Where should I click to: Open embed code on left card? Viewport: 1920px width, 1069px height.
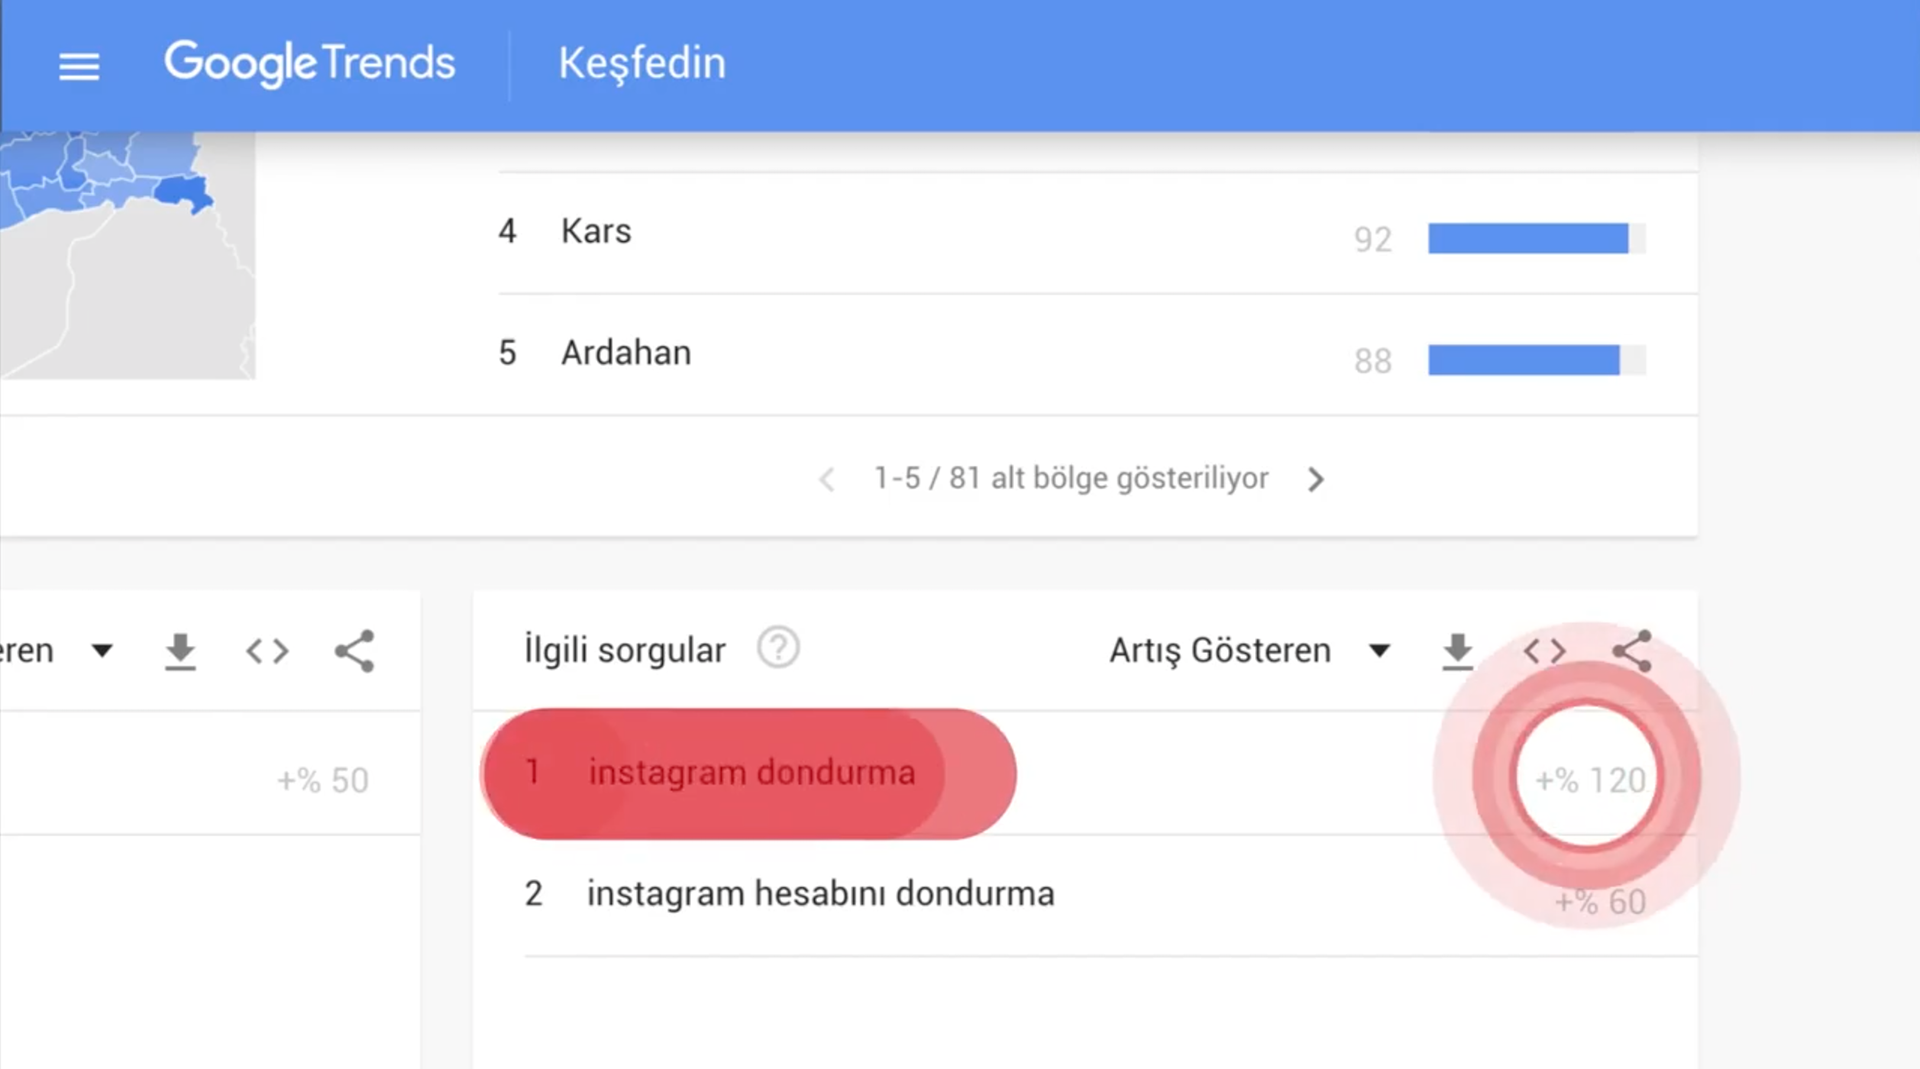[x=267, y=651]
